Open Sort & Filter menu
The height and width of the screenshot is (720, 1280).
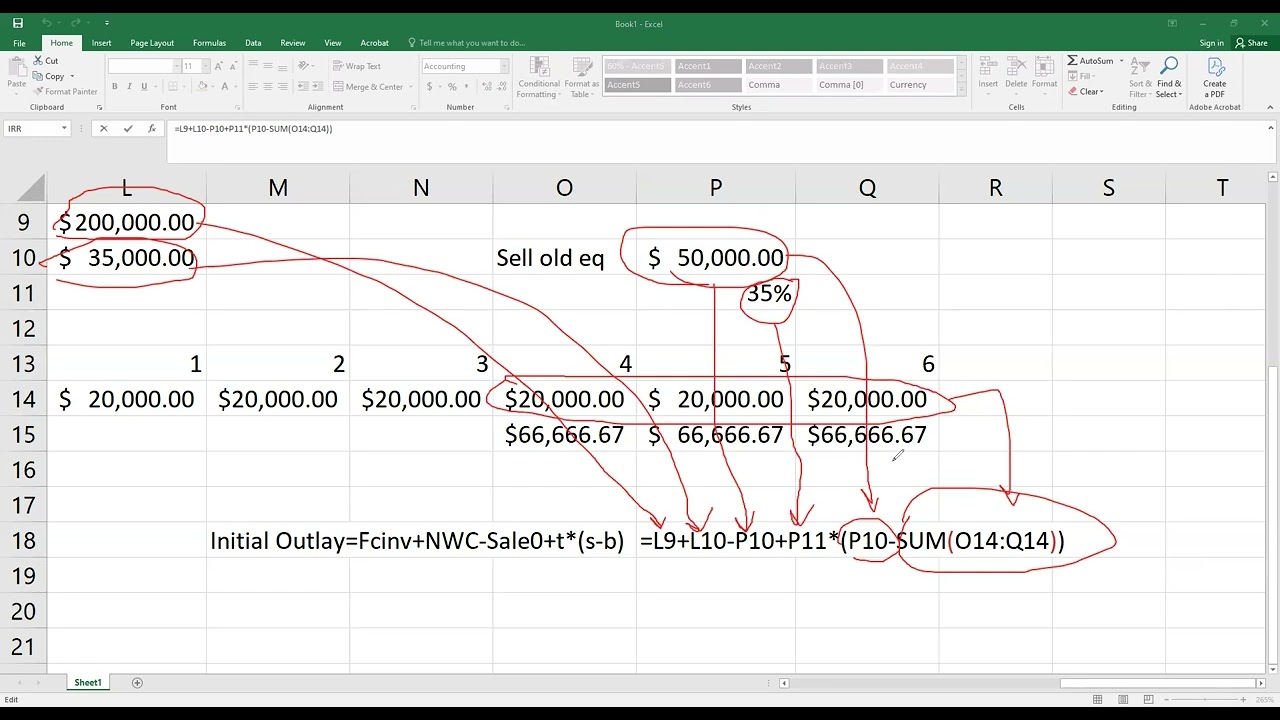tap(1141, 77)
